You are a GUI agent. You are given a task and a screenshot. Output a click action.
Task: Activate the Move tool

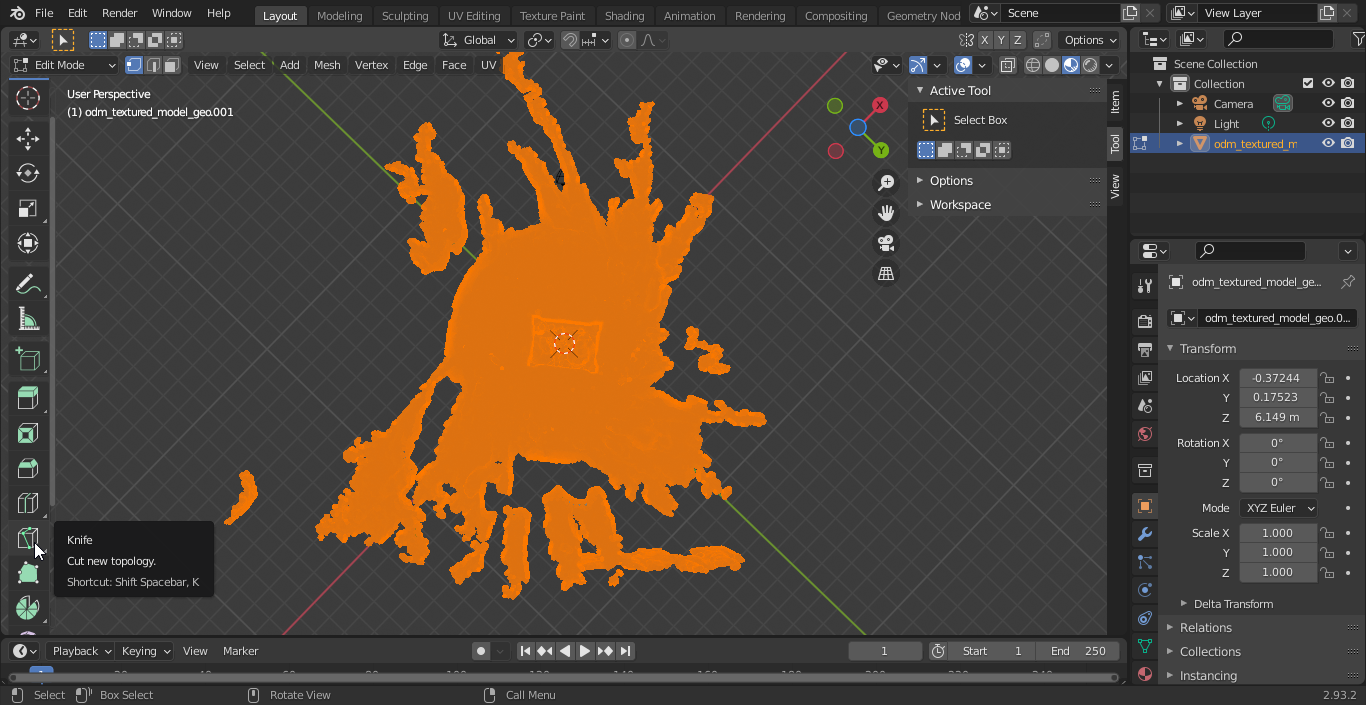[x=28, y=139]
